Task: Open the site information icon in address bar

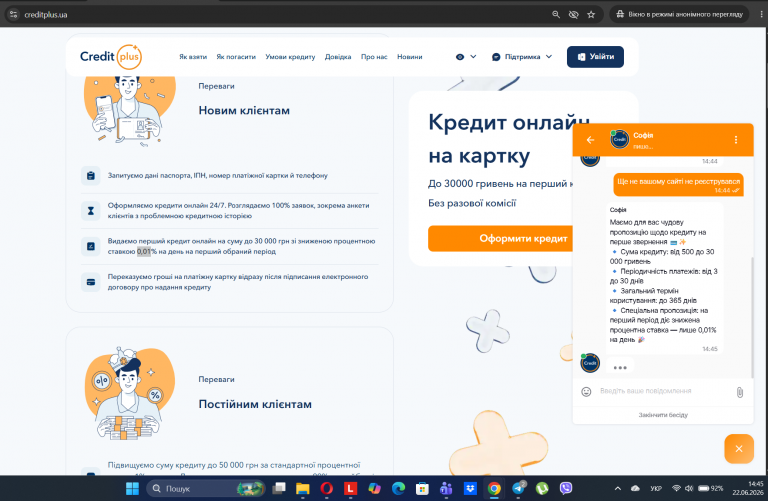Action: tap(14, 15)
